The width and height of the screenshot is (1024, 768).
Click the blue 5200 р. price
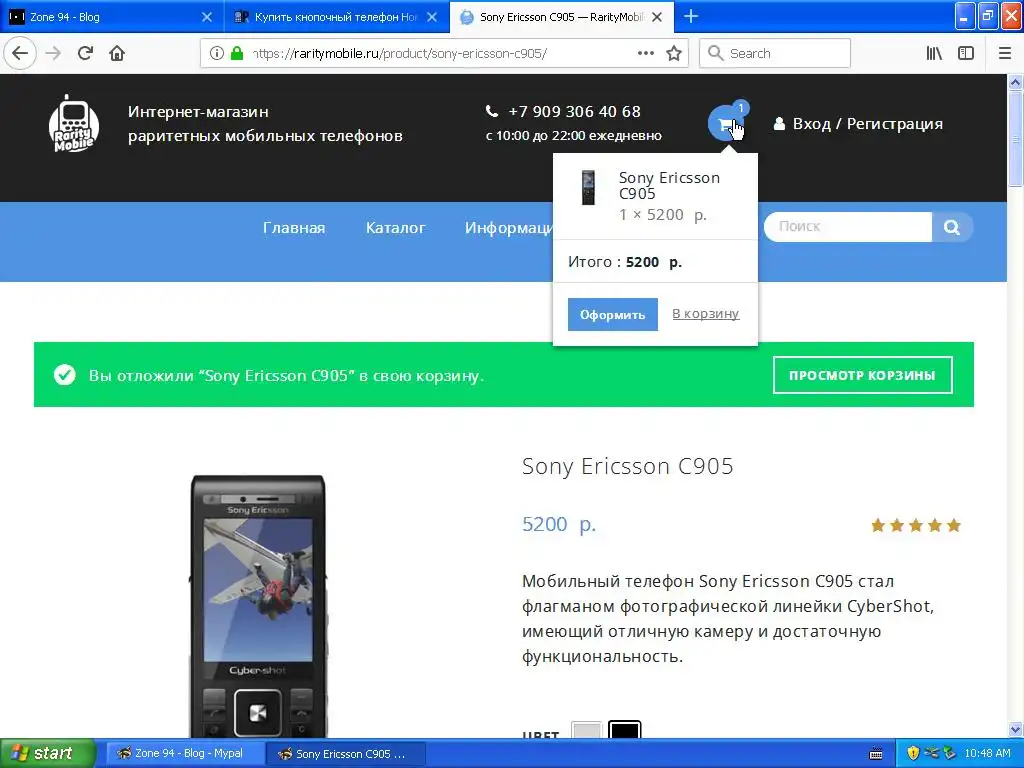tap(559, 524)
